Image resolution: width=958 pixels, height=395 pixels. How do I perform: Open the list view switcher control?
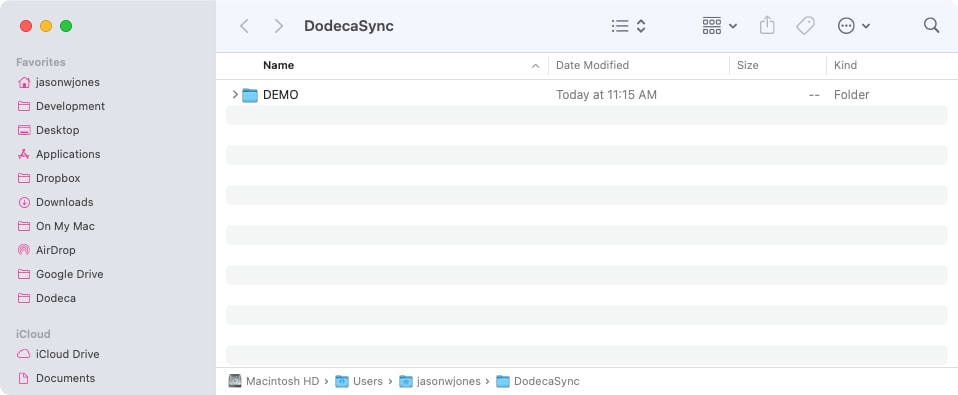(629, 26)
